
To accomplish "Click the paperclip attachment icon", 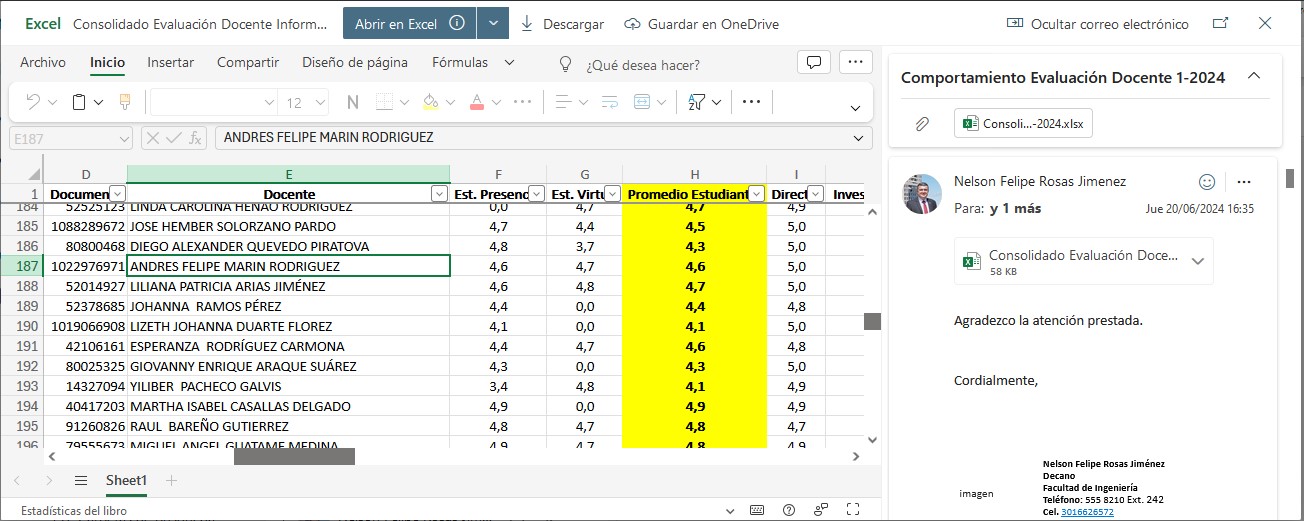I will point(922,124).
